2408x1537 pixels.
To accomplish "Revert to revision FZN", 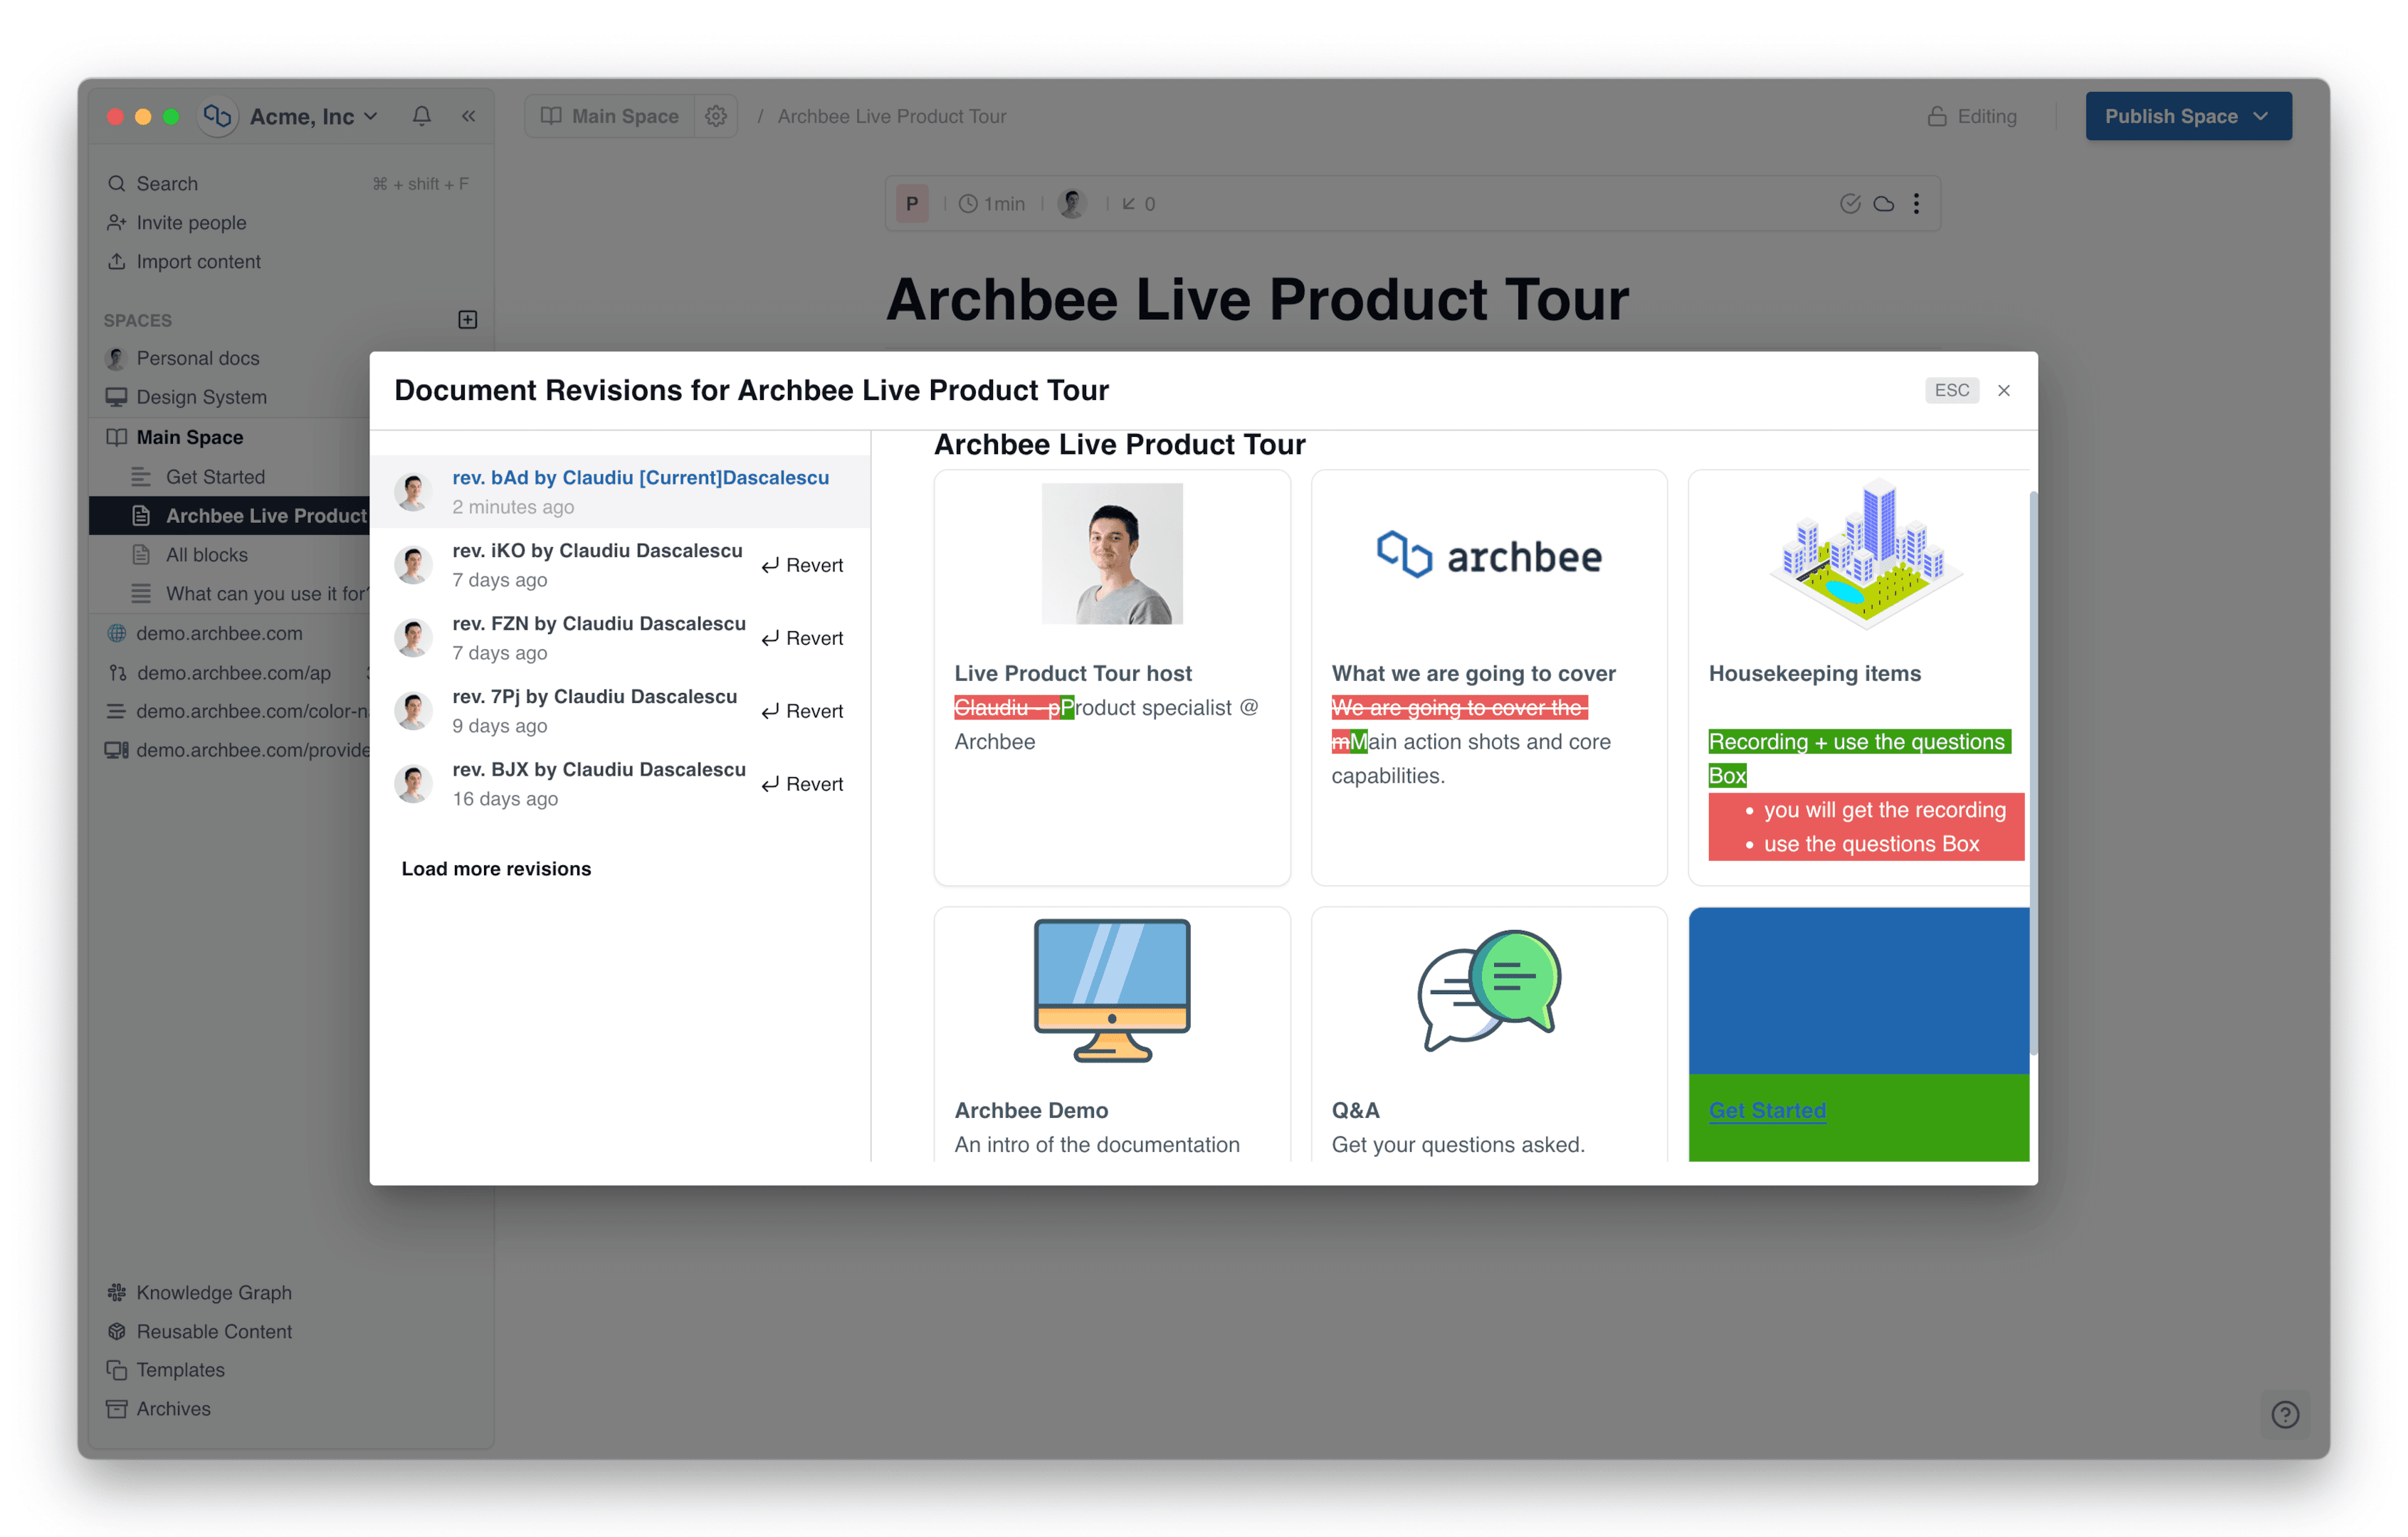I will click(802, 638).
